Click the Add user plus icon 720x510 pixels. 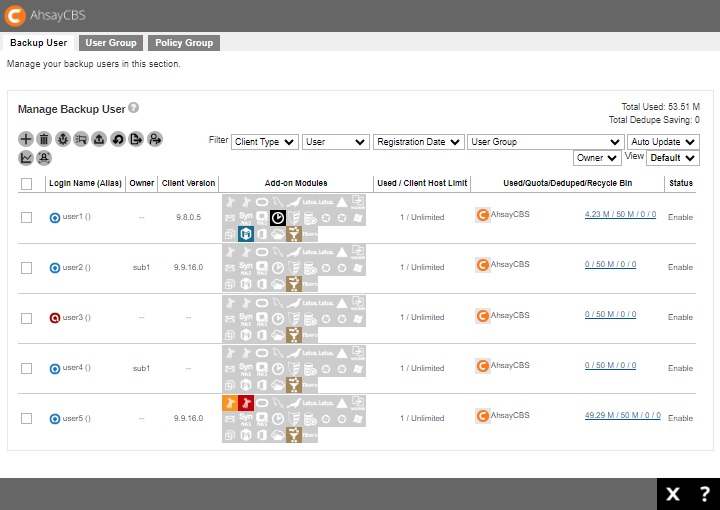[26, 139]
